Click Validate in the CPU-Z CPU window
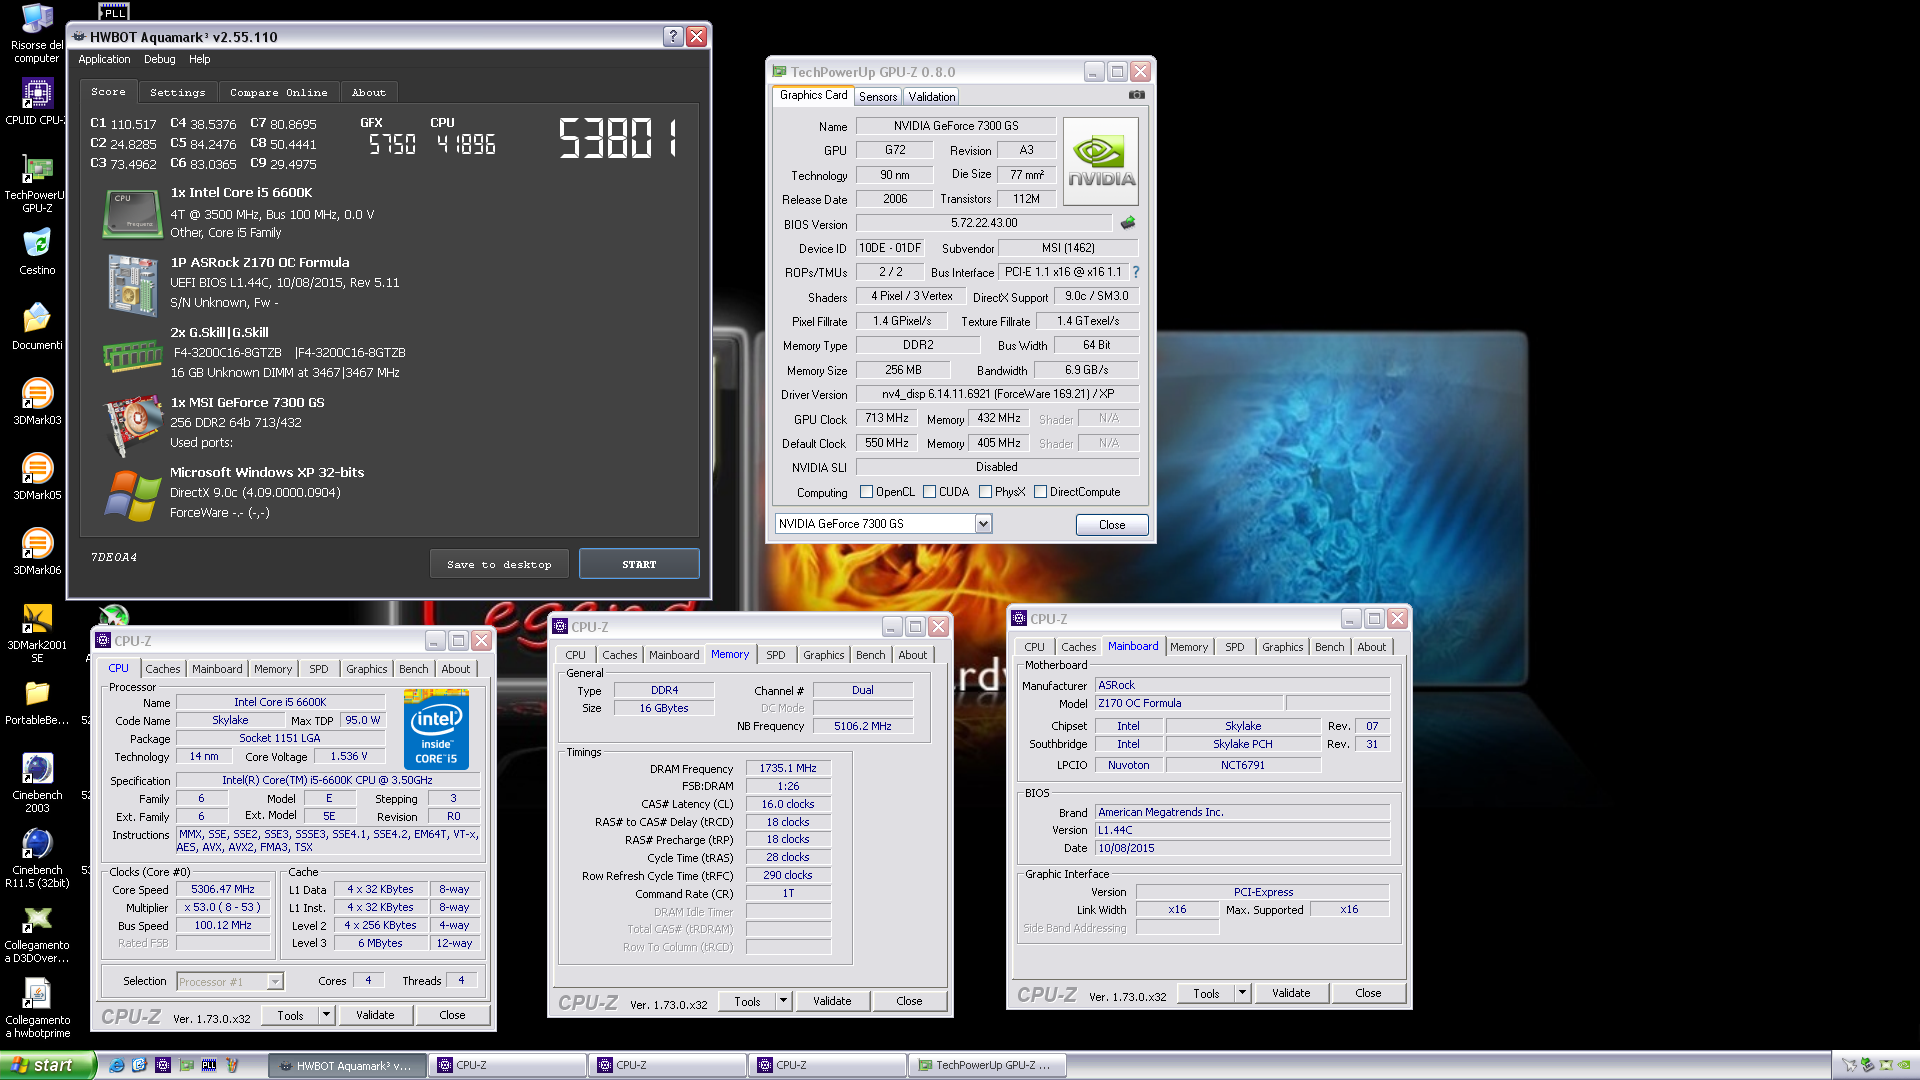The height and width of the screenshot is (1080, 1920). point(375,1015)
